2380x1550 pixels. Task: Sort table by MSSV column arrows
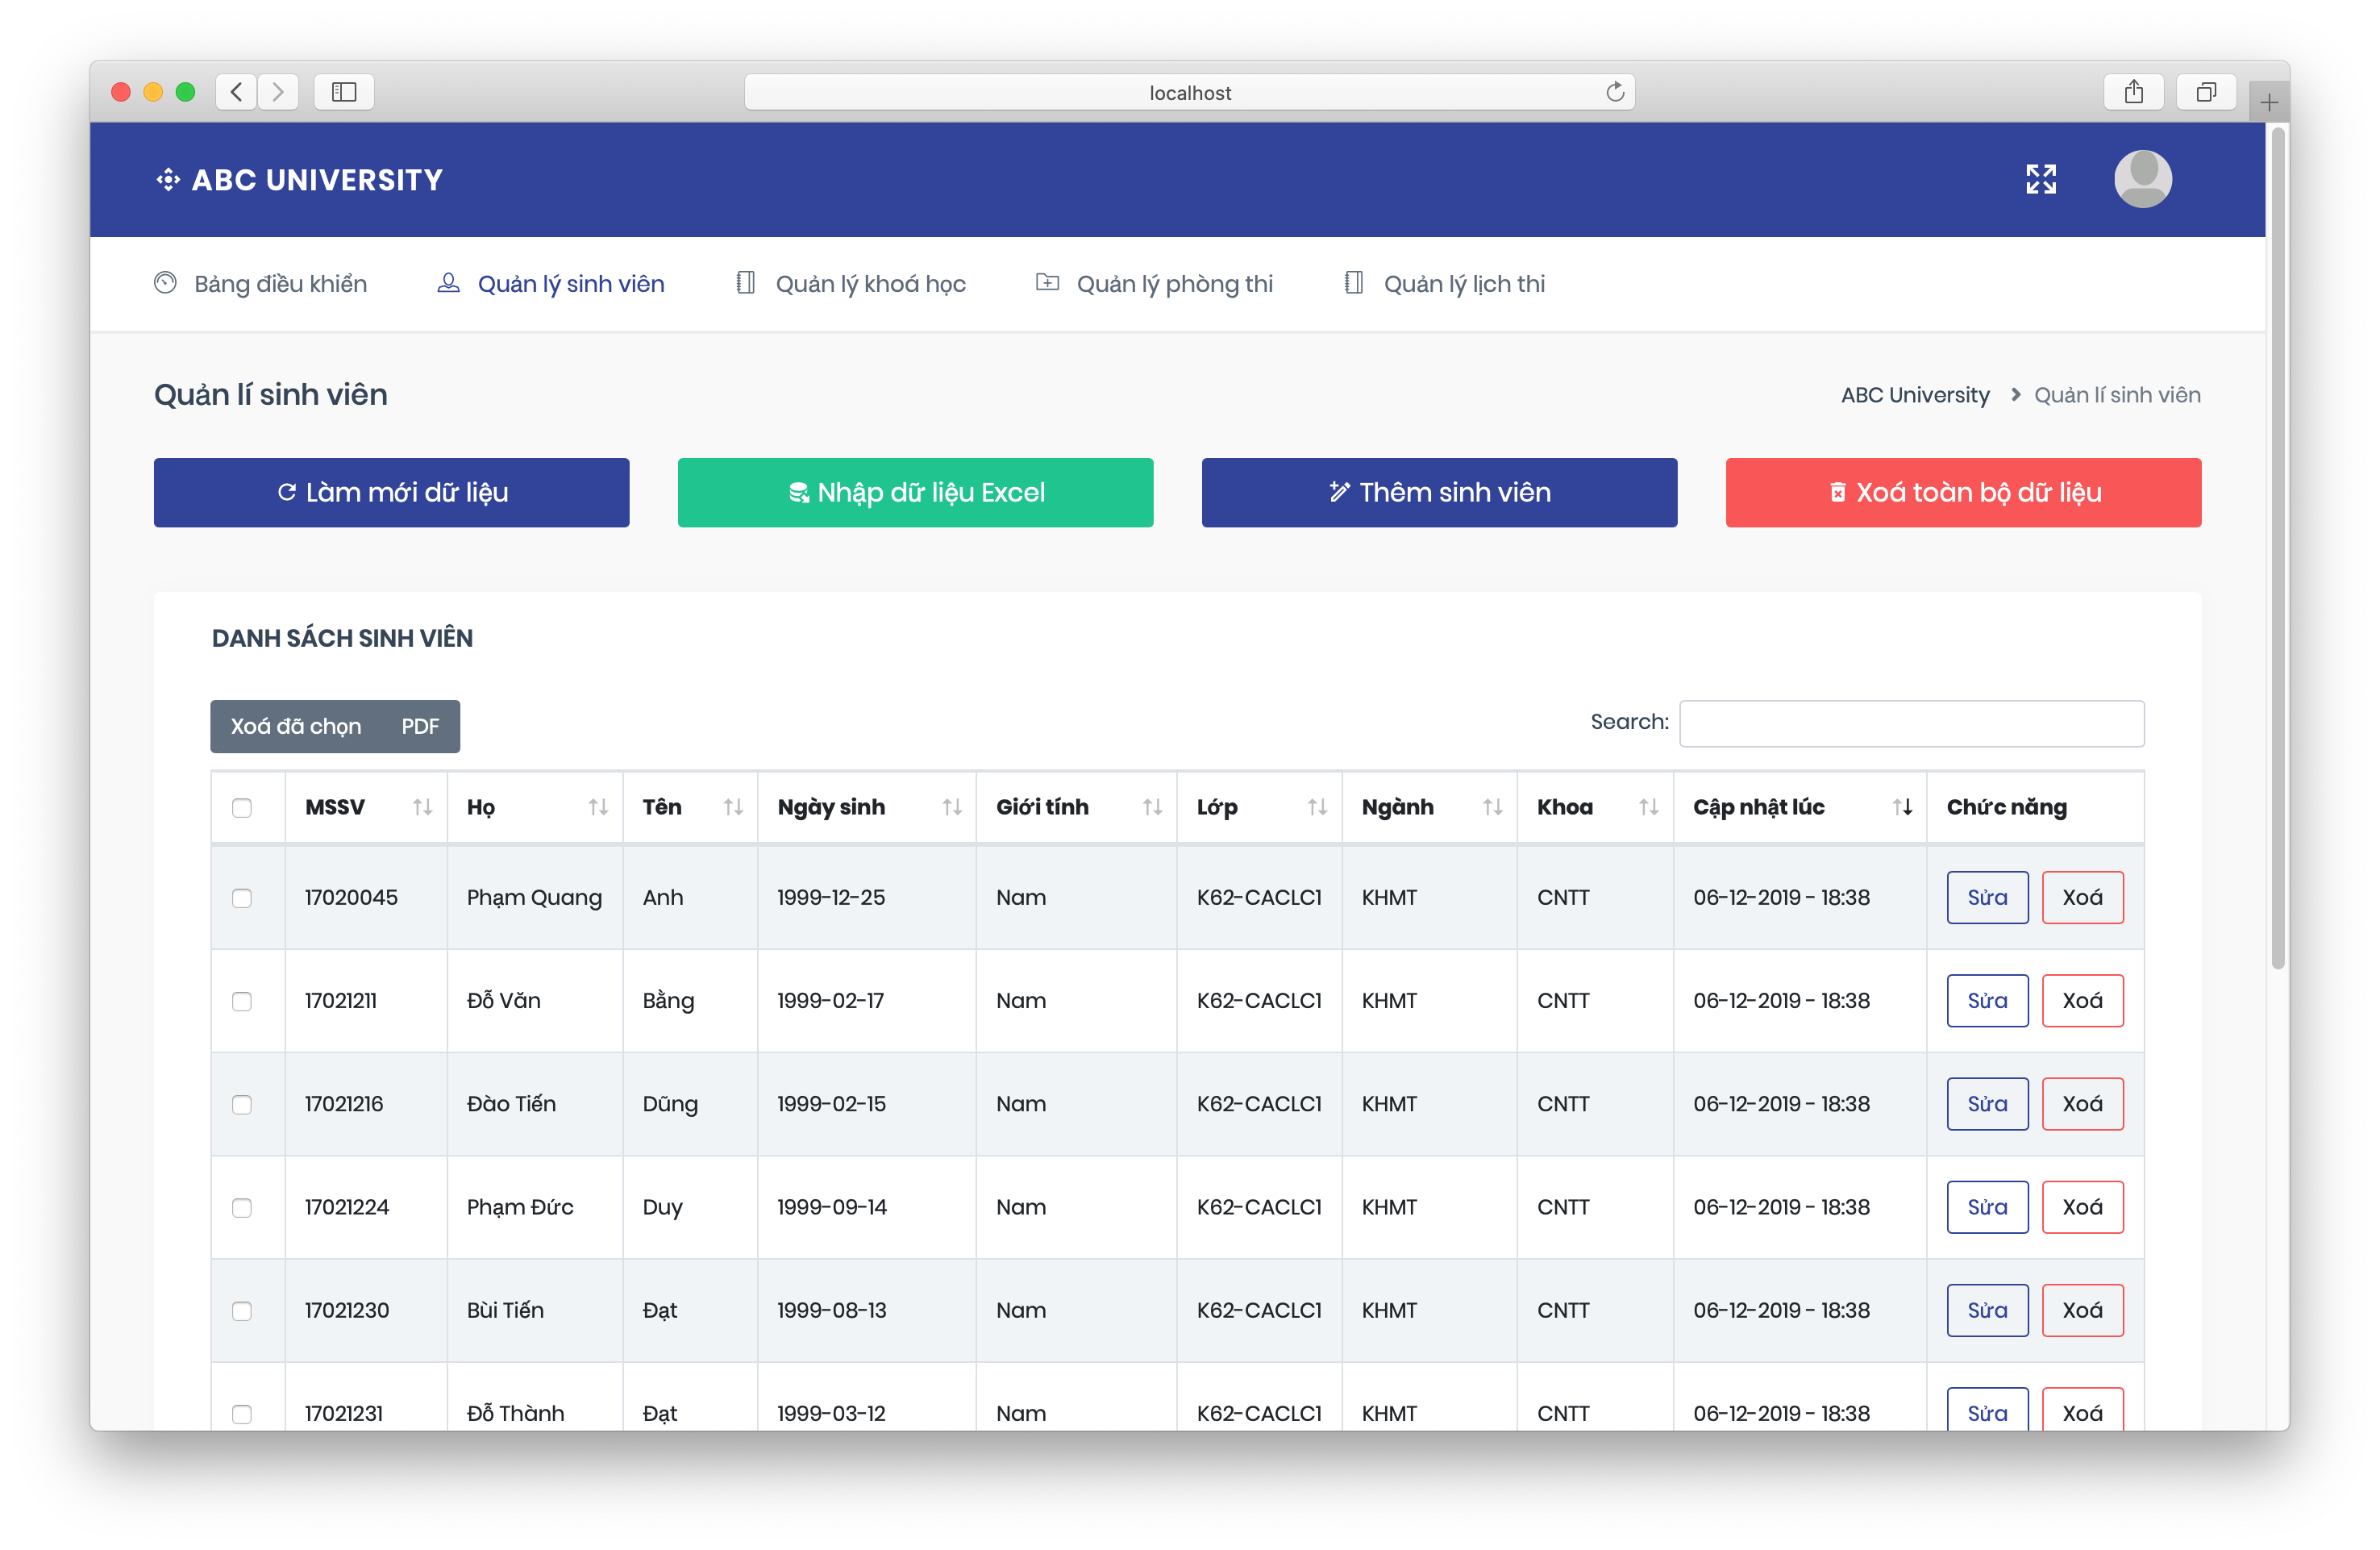(422, 807)
